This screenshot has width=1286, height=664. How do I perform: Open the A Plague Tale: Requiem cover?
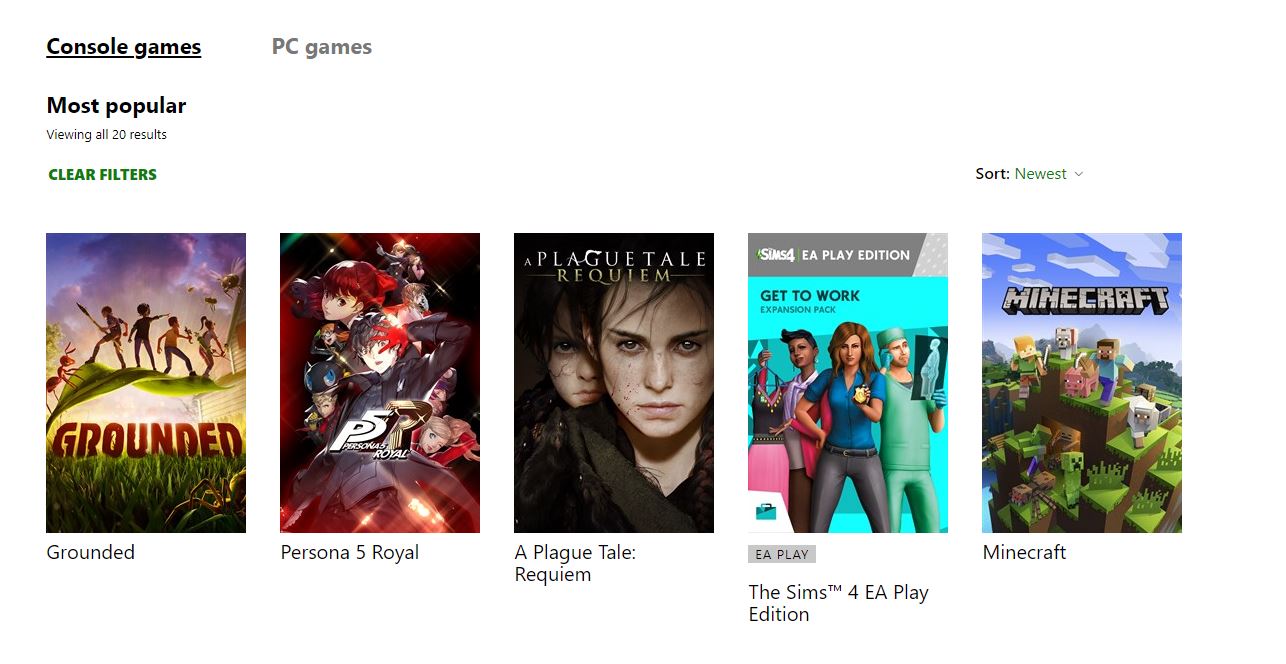[614, 383]
